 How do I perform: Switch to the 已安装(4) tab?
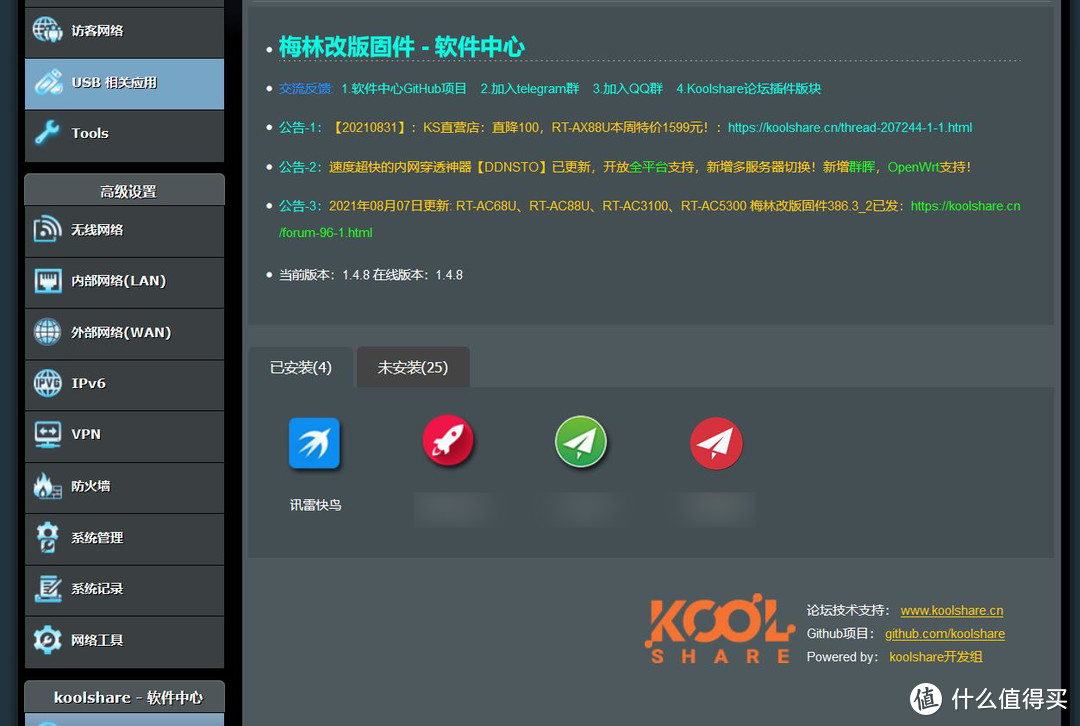pos(301,367)
